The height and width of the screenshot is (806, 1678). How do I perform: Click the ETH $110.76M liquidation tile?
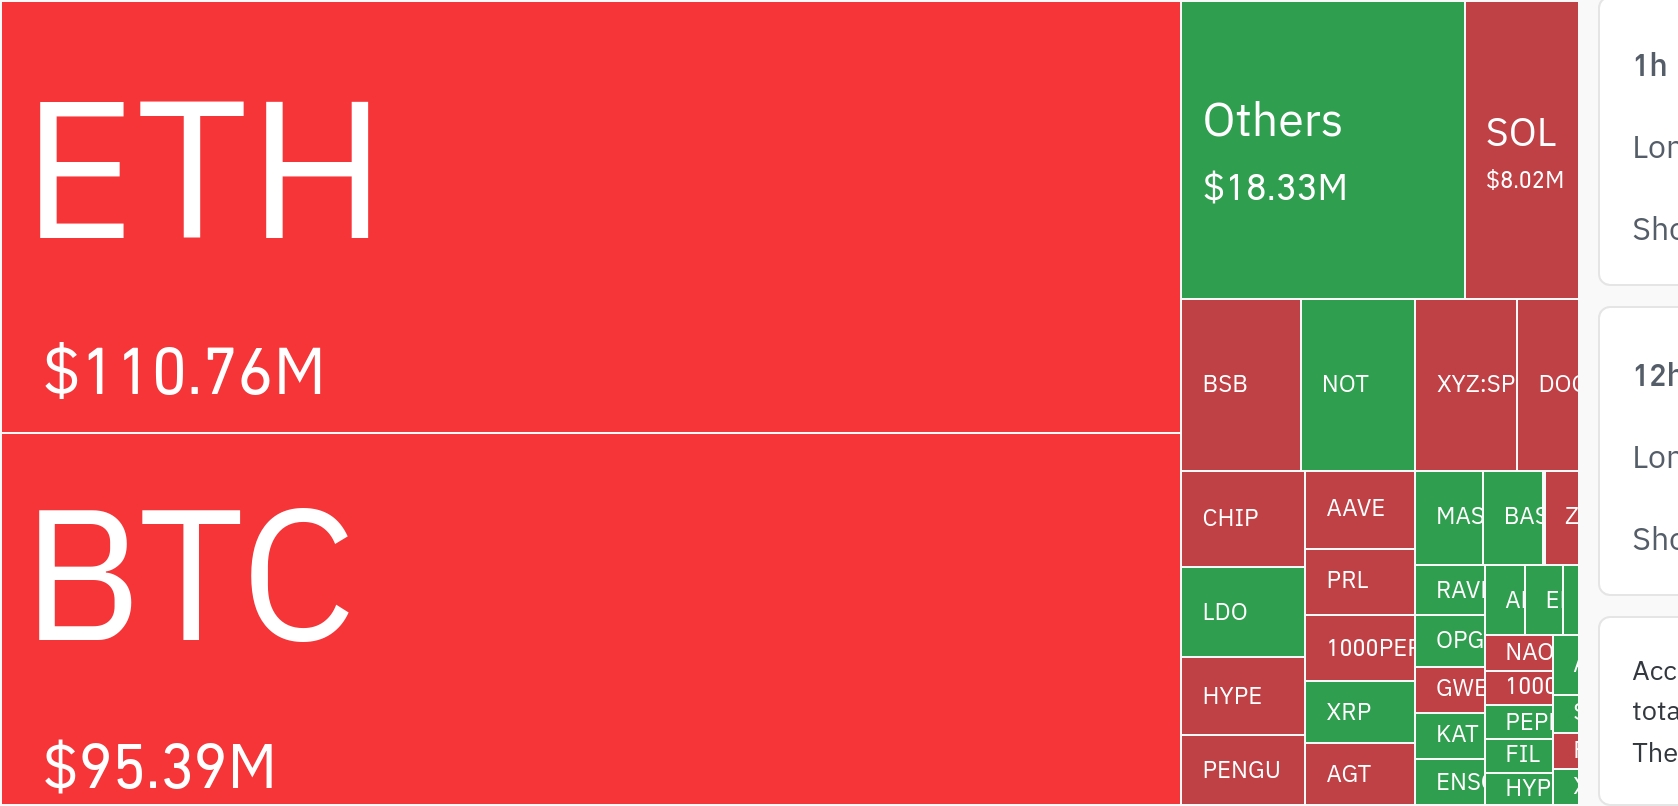click(x=590, y=217)
